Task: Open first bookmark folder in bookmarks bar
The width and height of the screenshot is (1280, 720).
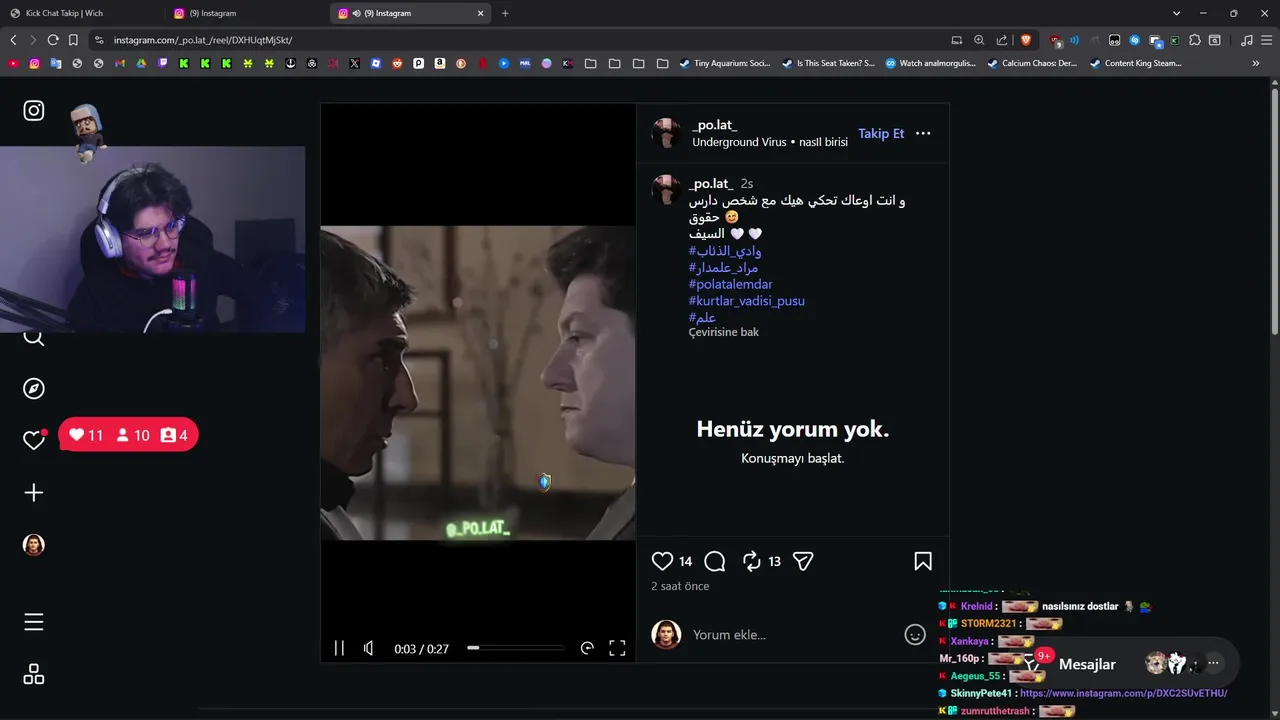Action: pyautogui.click(x=590, y=63)
